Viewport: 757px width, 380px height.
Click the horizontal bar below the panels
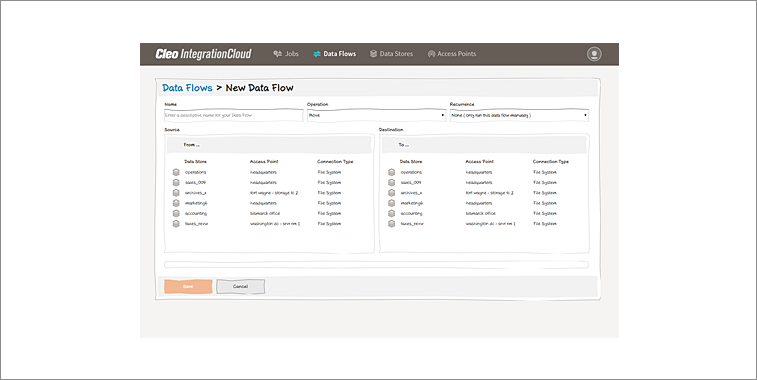[x=377, y=265]
